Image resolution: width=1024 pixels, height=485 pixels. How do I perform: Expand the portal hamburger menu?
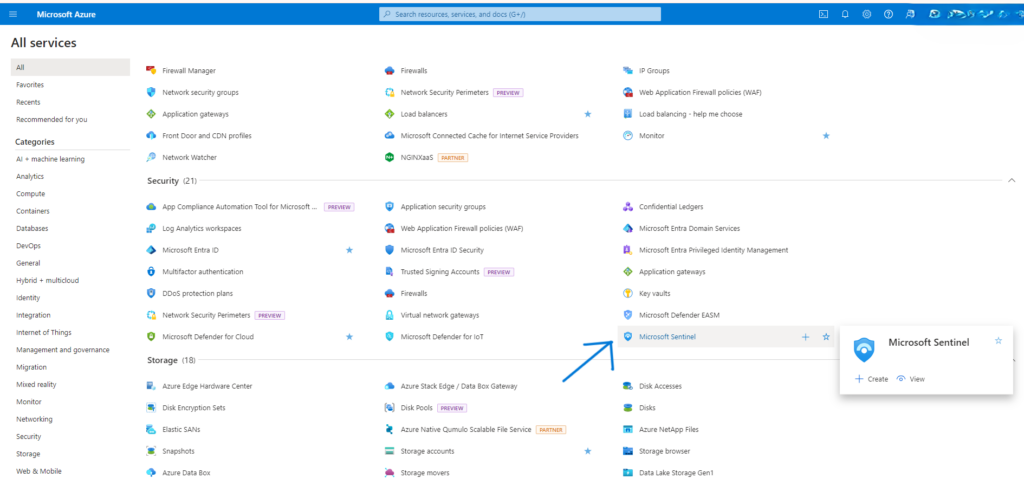[13, 14]
